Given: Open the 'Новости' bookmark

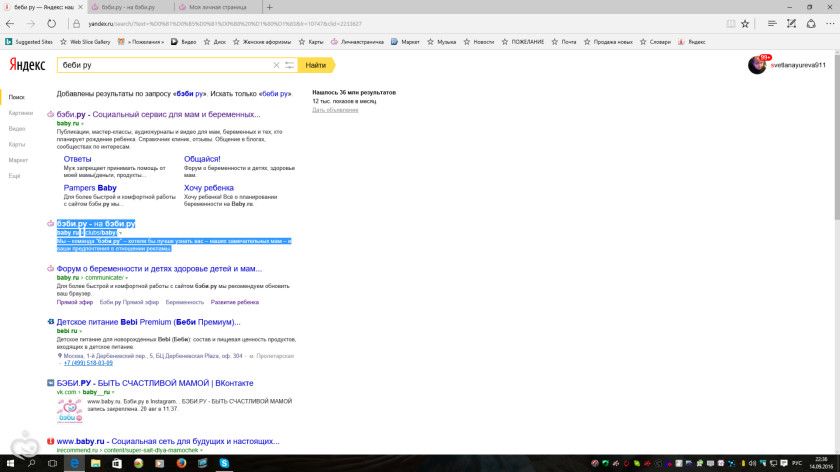Looking at the screenshot, I should pos(479,42).
